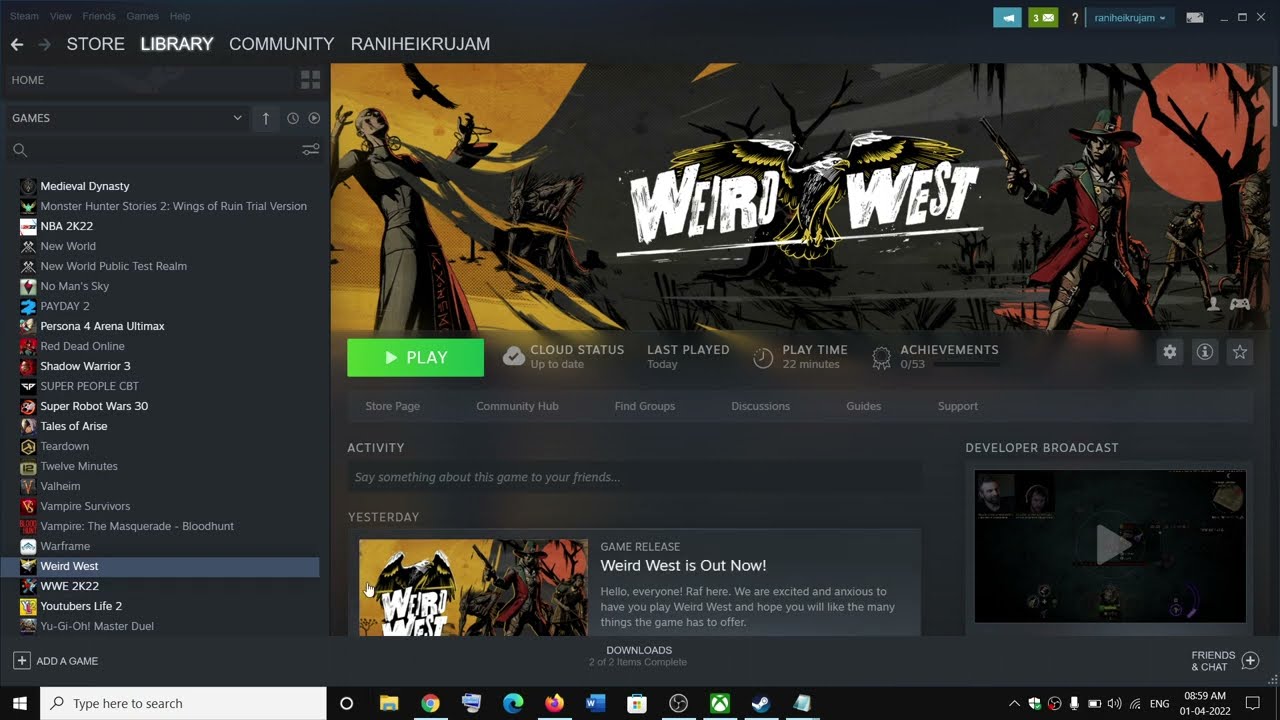This screenshot has width=1280, height=720.
Task: Open Google Chrome from the taskbar
Action: pos(430,704)
